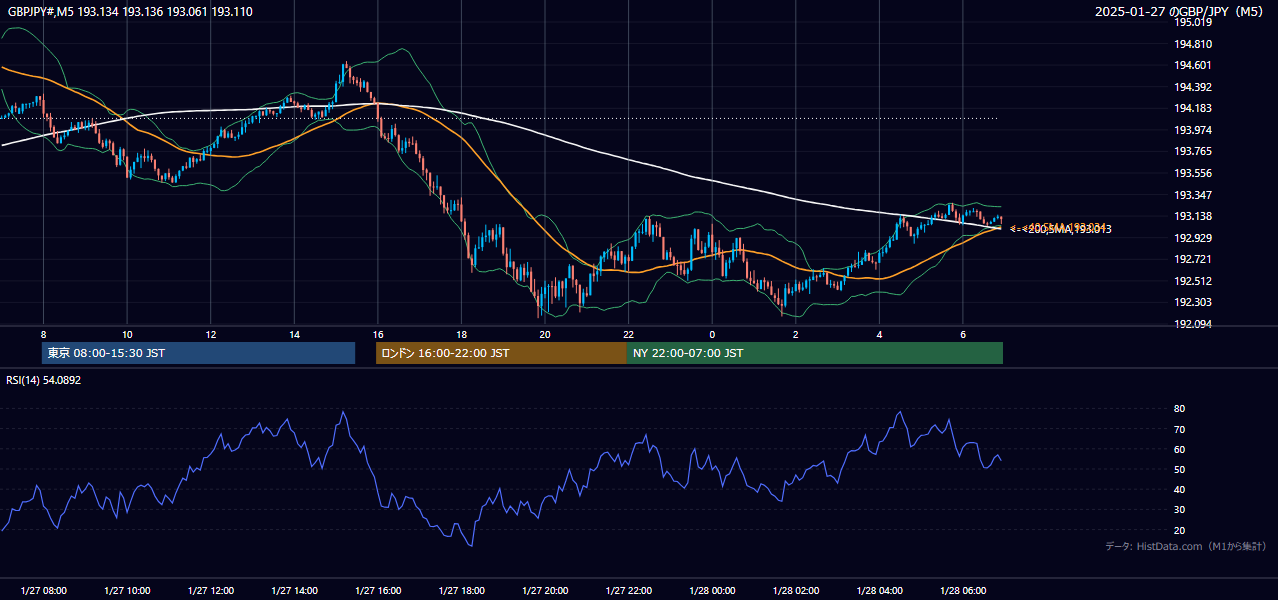Click the 194.183 price axis label
This screenshot has height=600, width=1278.
pos(1191,108)
